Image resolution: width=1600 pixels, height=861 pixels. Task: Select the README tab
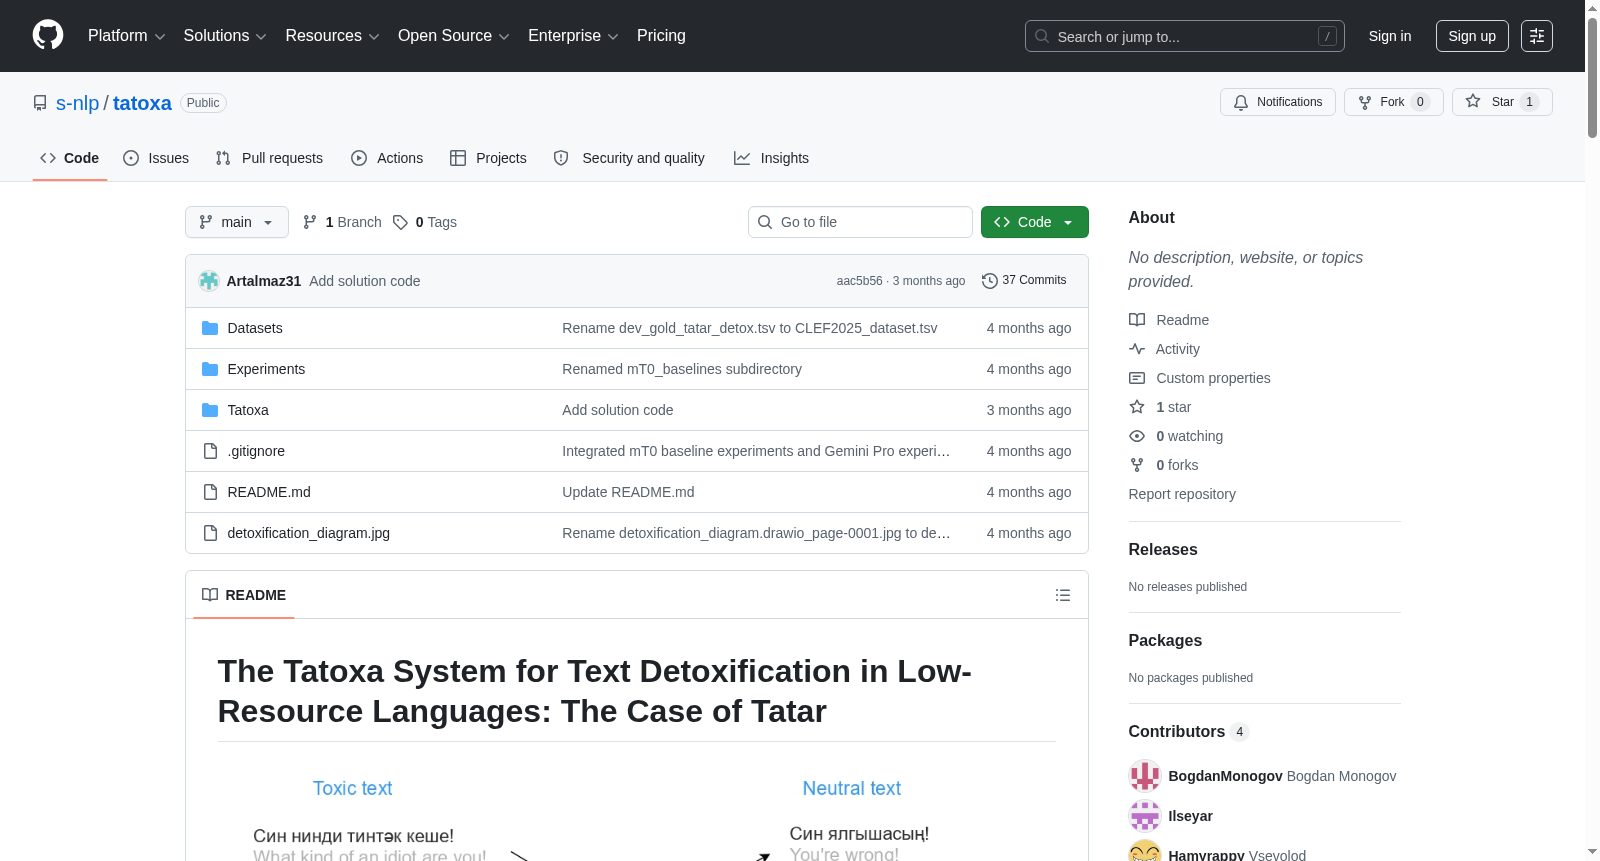click(244, 595)
